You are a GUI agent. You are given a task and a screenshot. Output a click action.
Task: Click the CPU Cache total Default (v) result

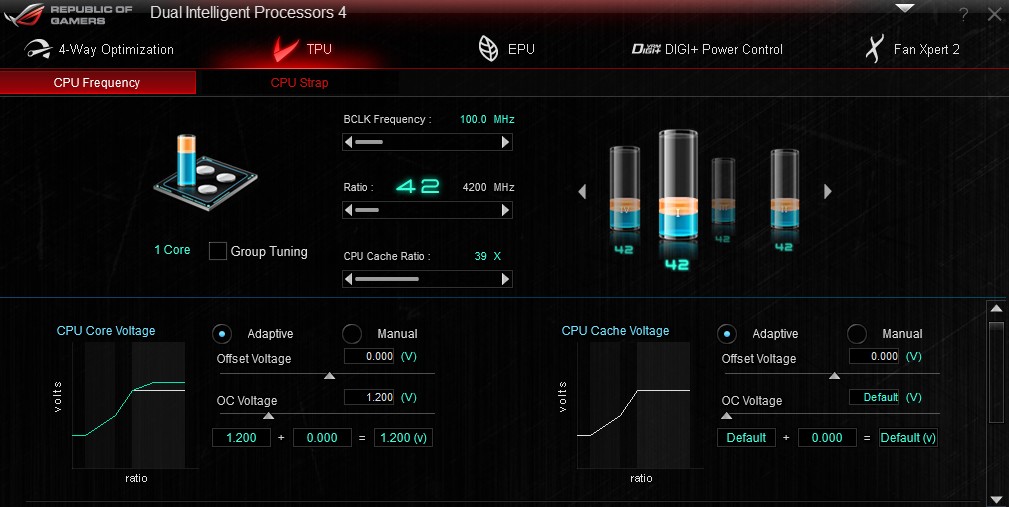pyautogui.click(x=908, y=438)
